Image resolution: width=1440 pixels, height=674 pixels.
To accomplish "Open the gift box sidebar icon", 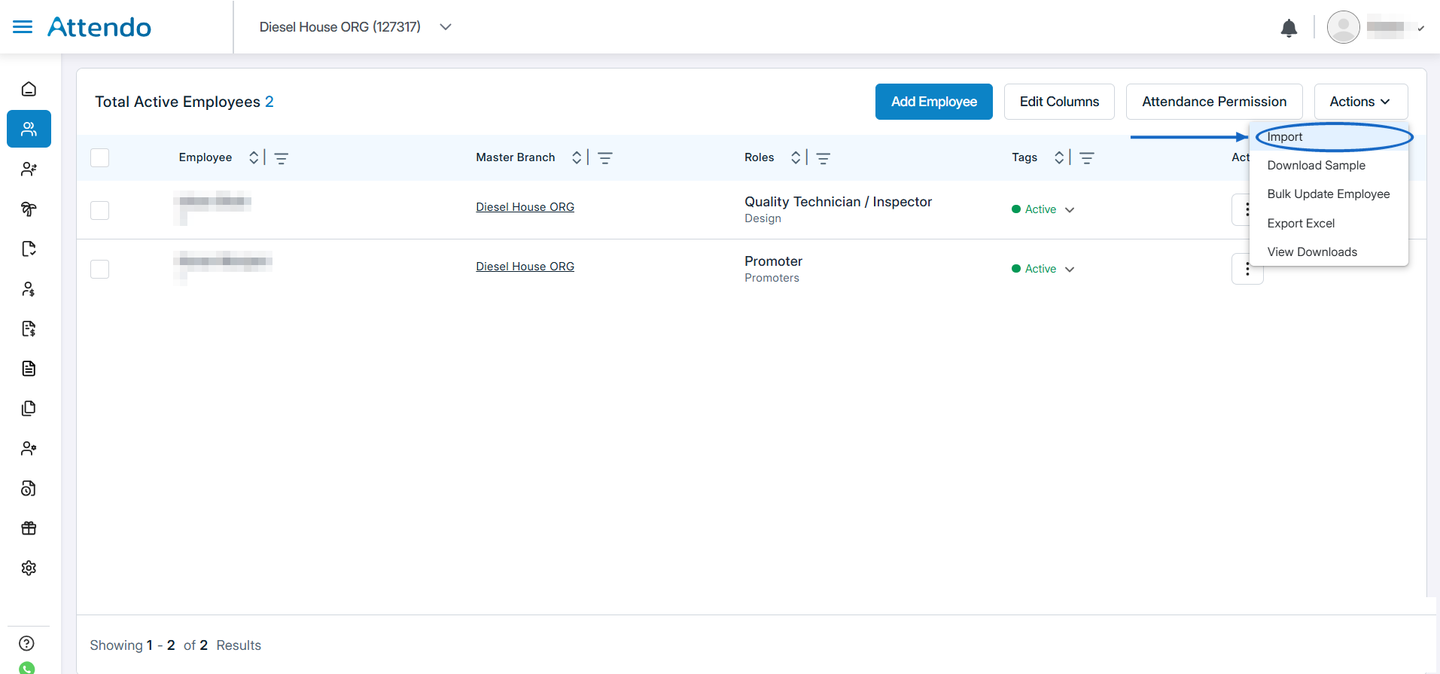I will 29,528.
